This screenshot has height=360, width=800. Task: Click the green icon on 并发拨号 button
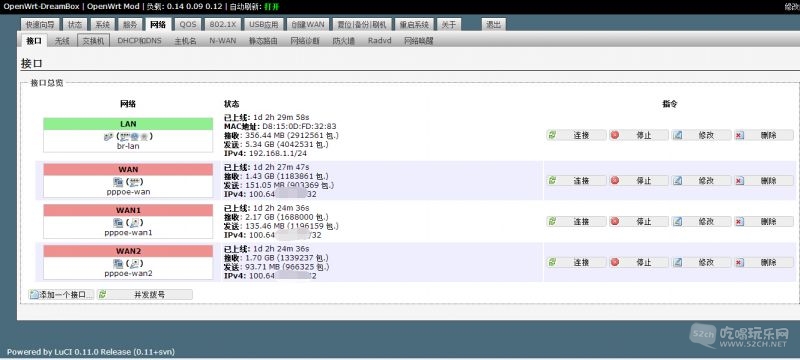pos(102,295)
